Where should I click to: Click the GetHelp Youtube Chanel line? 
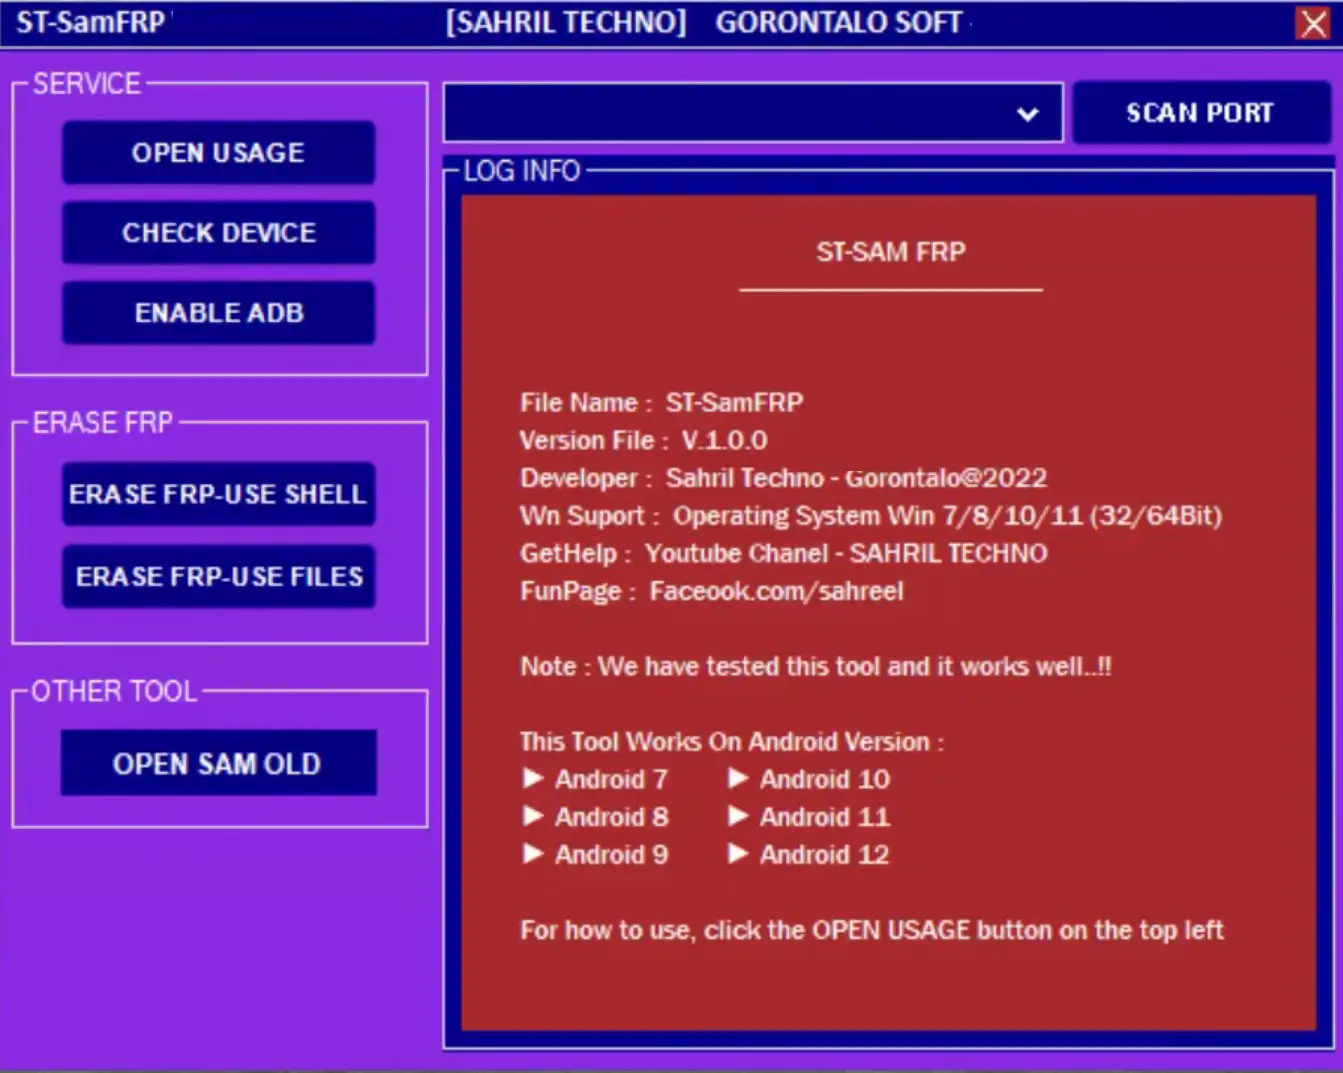783,553
